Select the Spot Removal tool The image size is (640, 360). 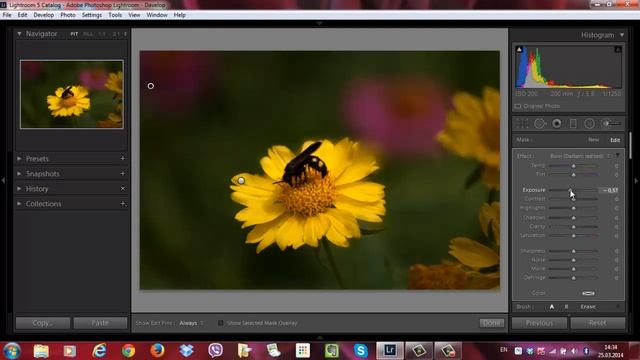tap(540, 124)
